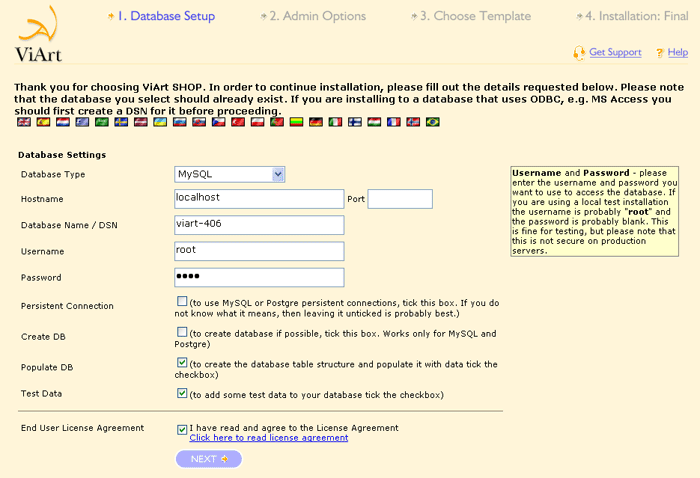Select the Hungary flag language

[x=374, y=122]
